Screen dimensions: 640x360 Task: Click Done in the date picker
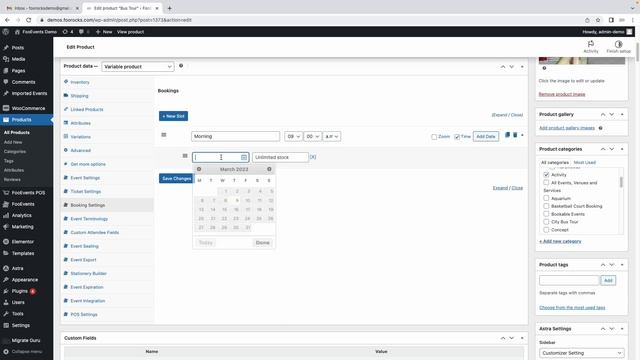click(262, 242)
